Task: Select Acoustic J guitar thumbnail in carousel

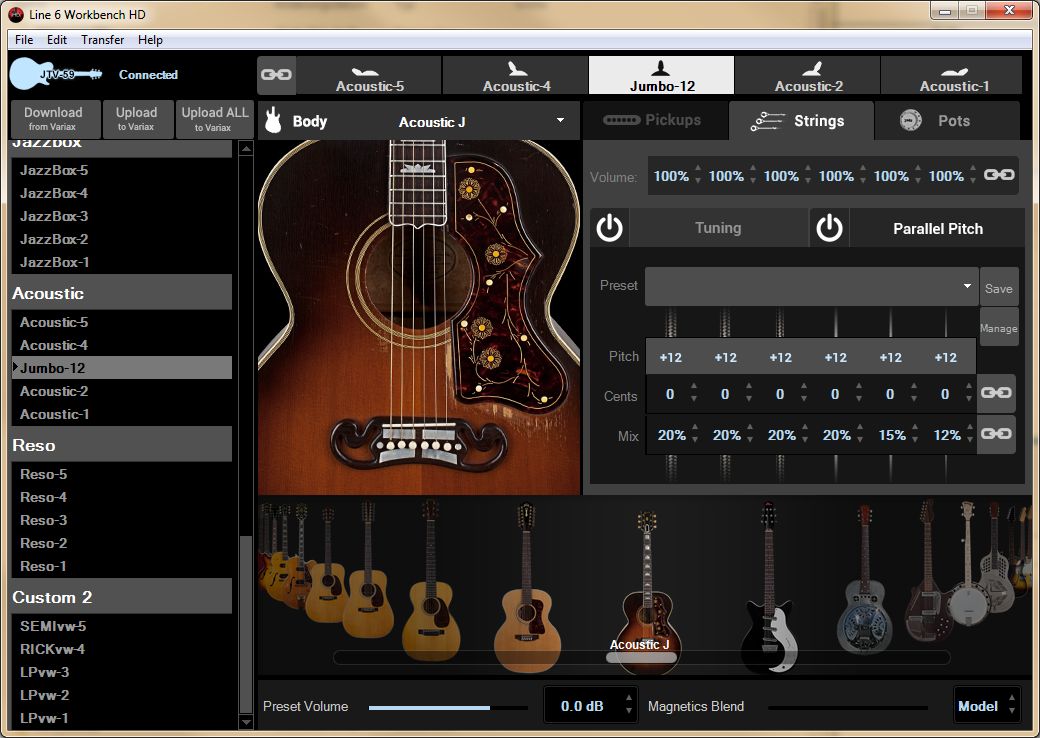Action: (647, 590)
